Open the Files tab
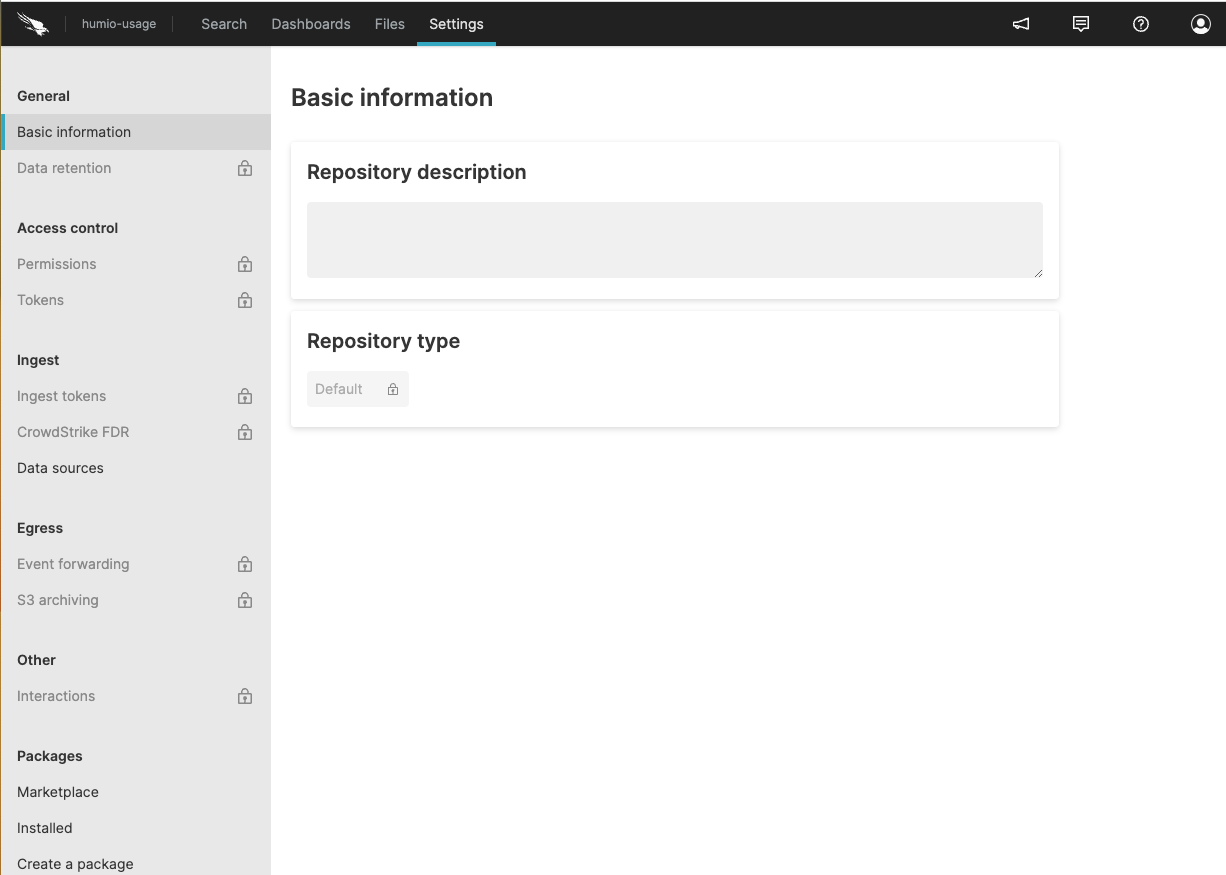Image resolution: width=1226 pixels, height=875 pixels. (x=390, y=24)
